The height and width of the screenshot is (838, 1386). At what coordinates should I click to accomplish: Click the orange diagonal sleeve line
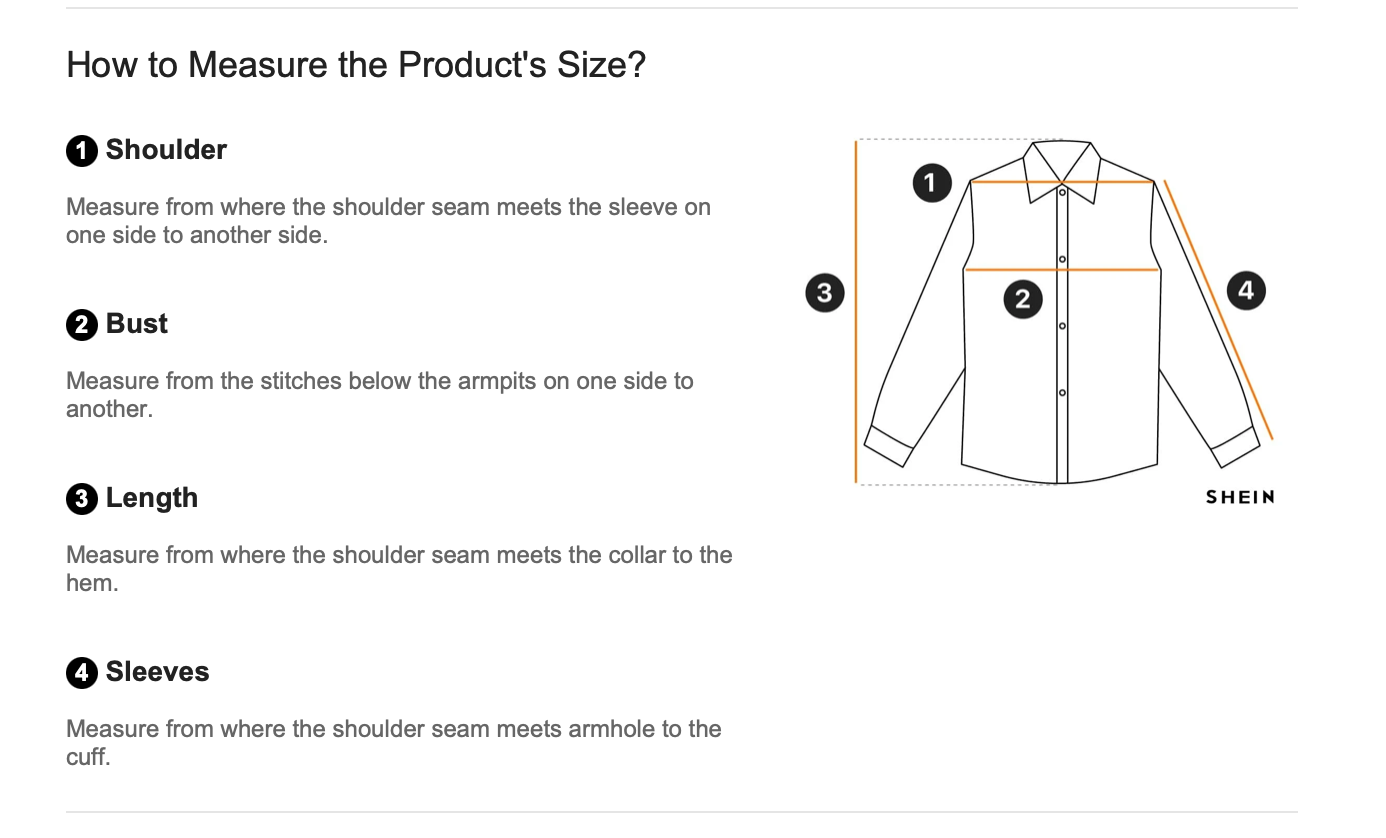tap(1218, 310)
